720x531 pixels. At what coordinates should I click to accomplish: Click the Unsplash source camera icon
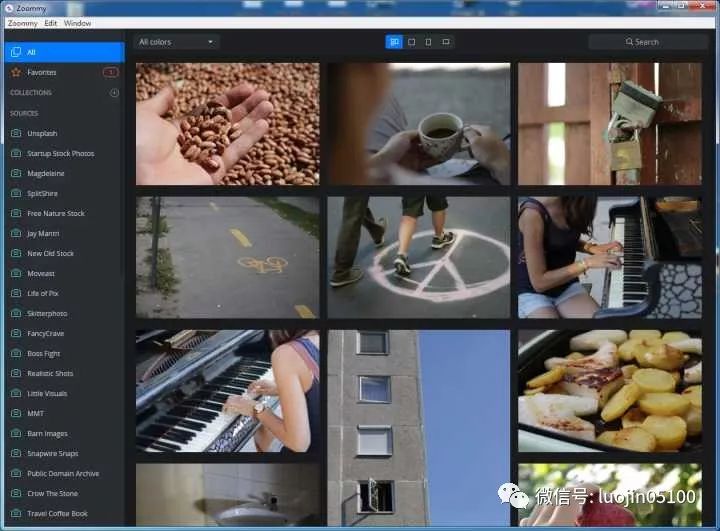[x=16, y=133]
